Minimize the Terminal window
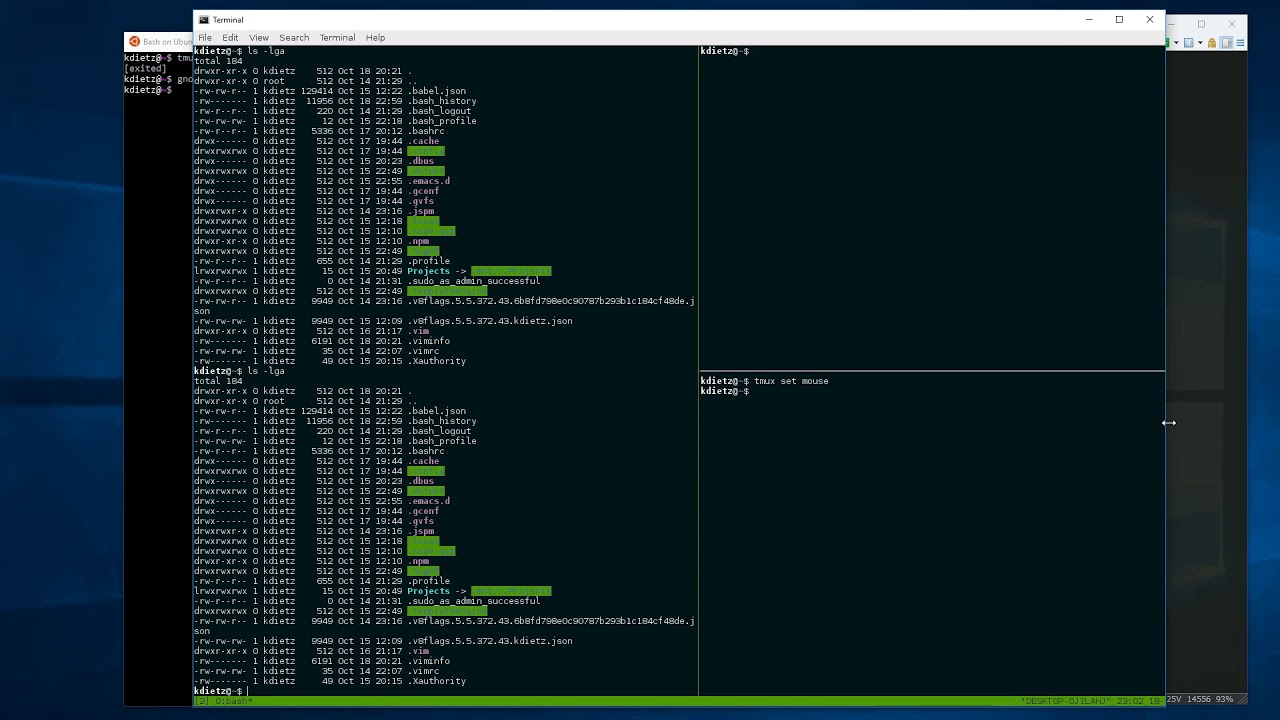Viewport: 1280px width, 720px height. point(1089,20)
